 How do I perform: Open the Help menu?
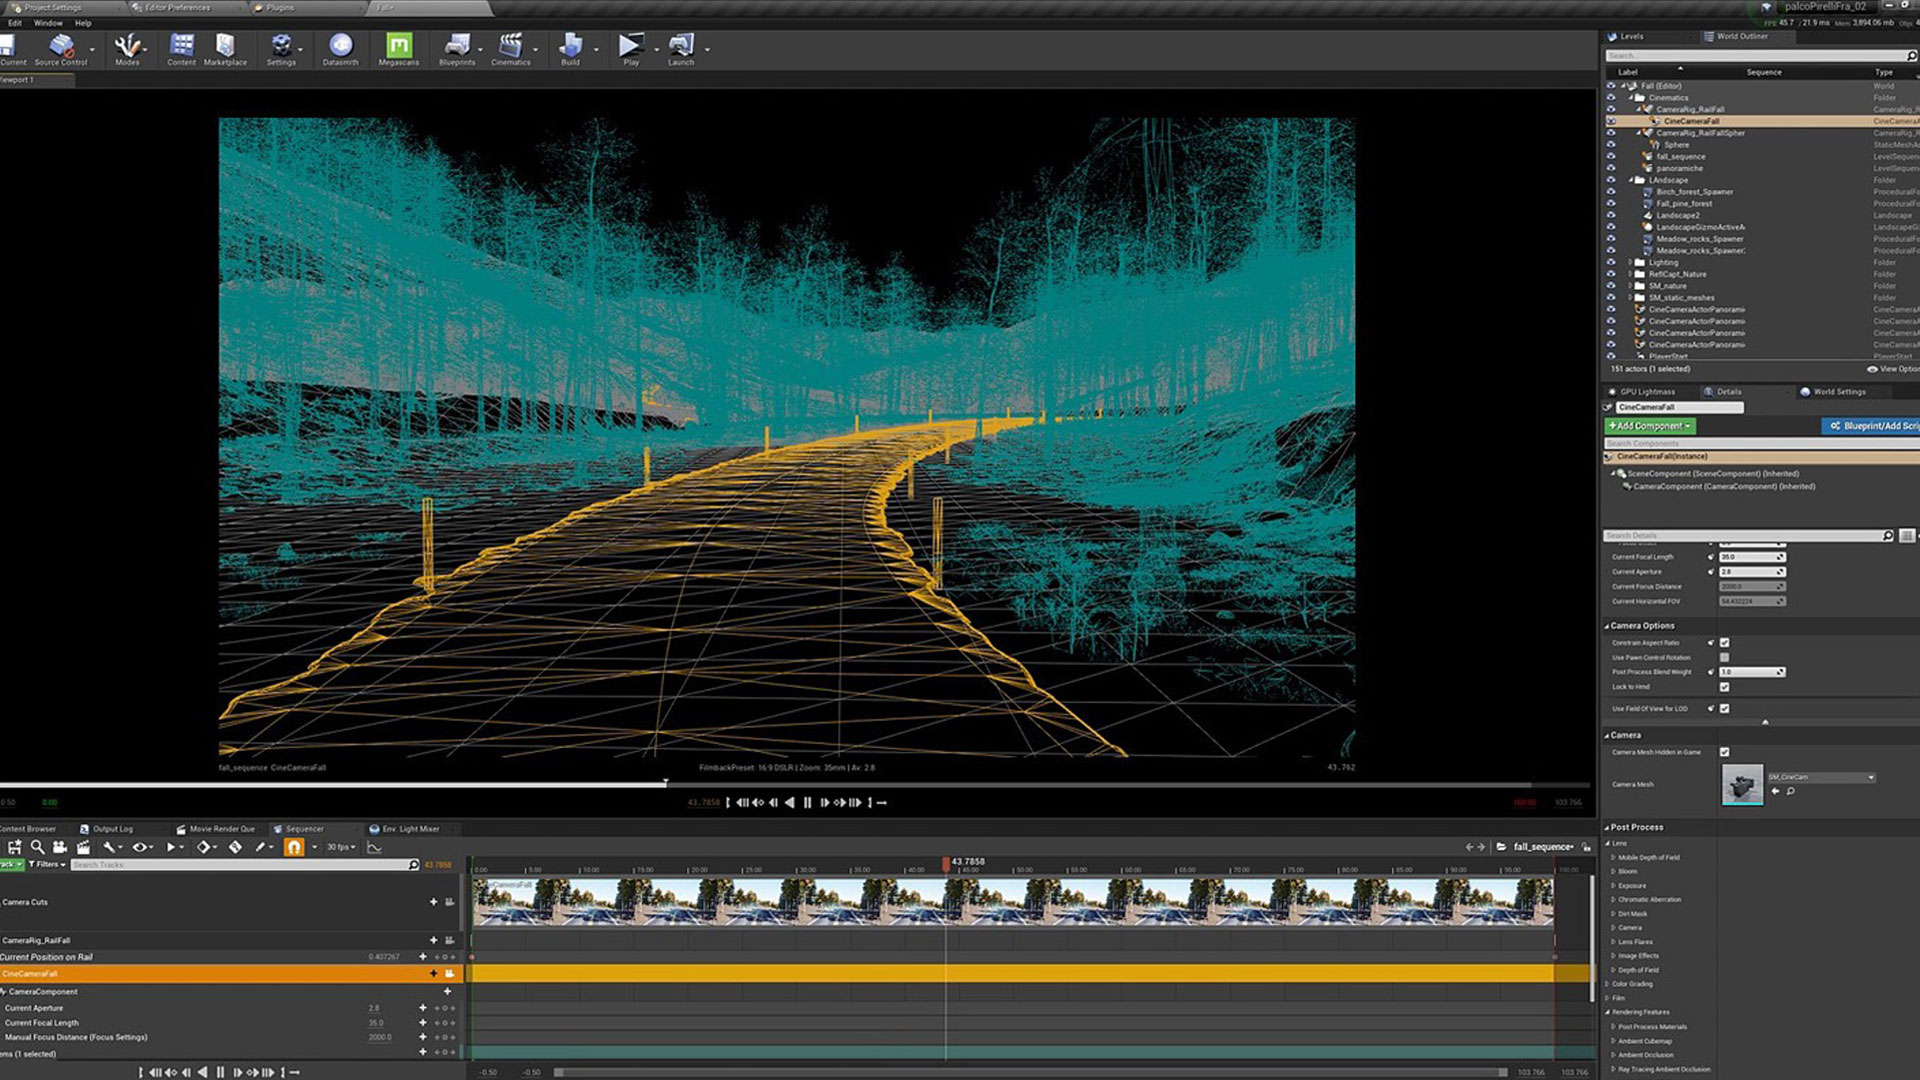click(83, 23)
